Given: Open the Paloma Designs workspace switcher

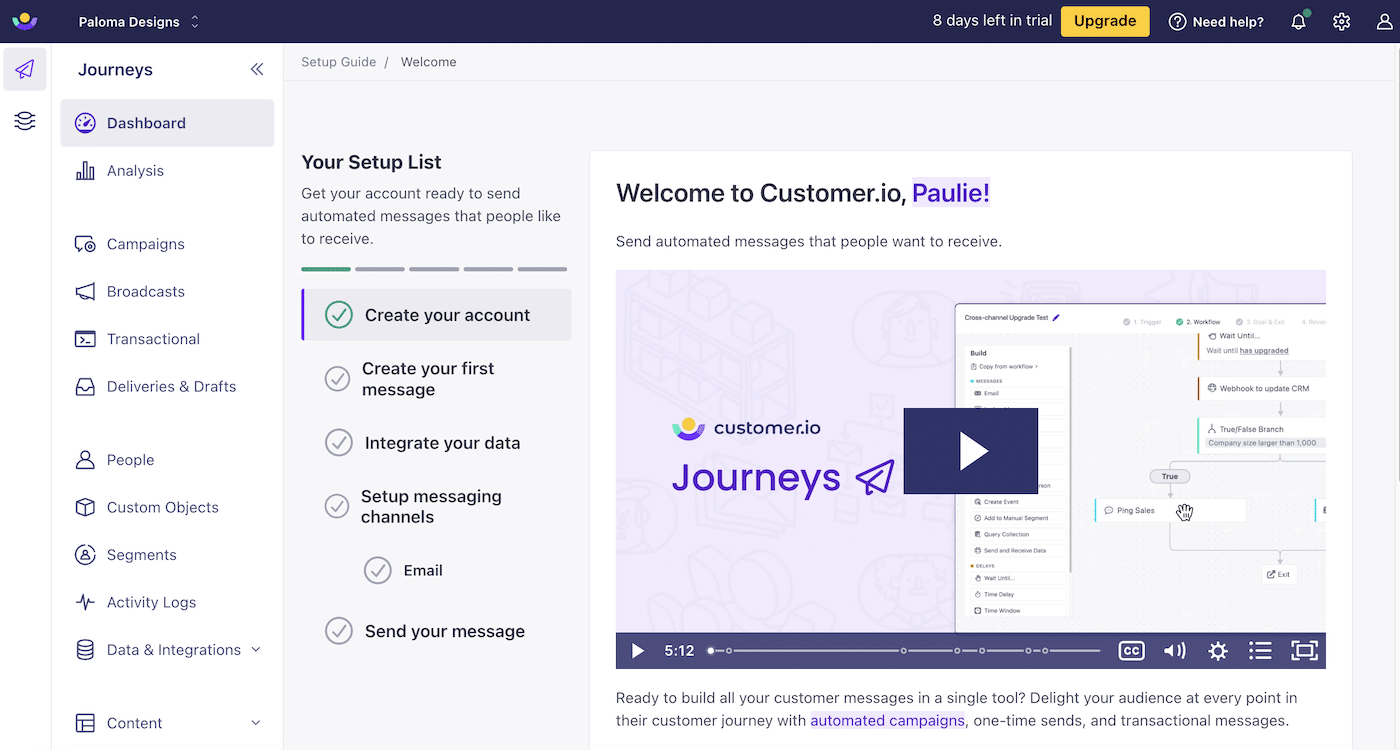Looking at the screenshot, I should tap(139, 22).
